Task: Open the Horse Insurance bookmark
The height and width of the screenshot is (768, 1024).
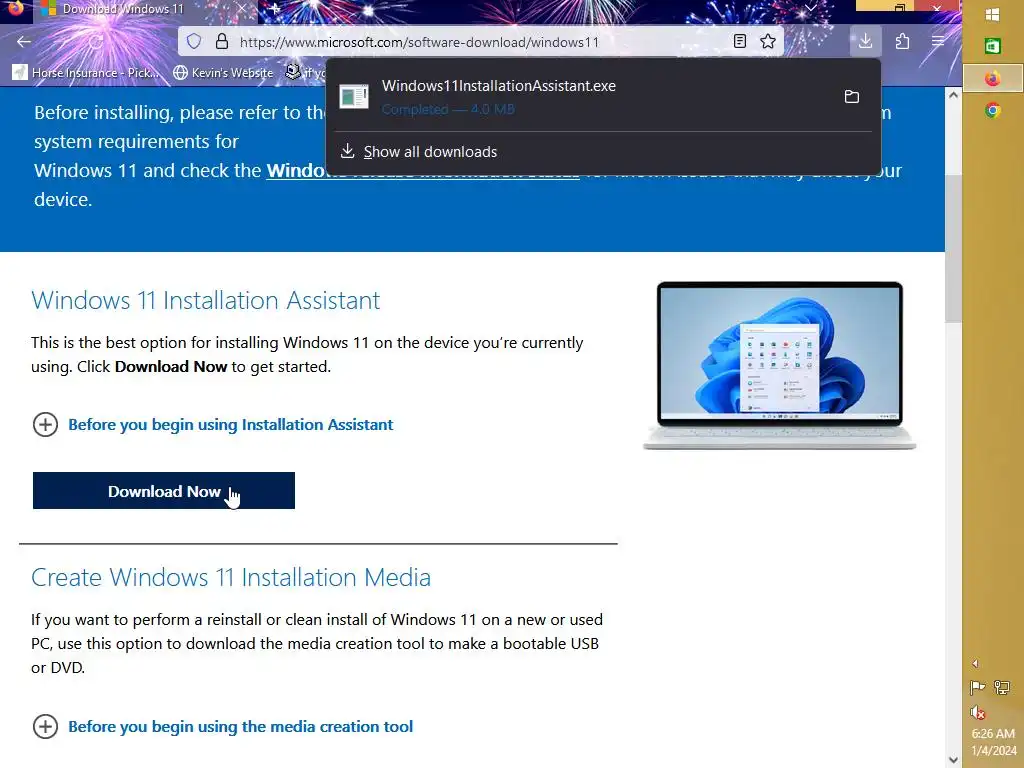Action: pos(86,72)
